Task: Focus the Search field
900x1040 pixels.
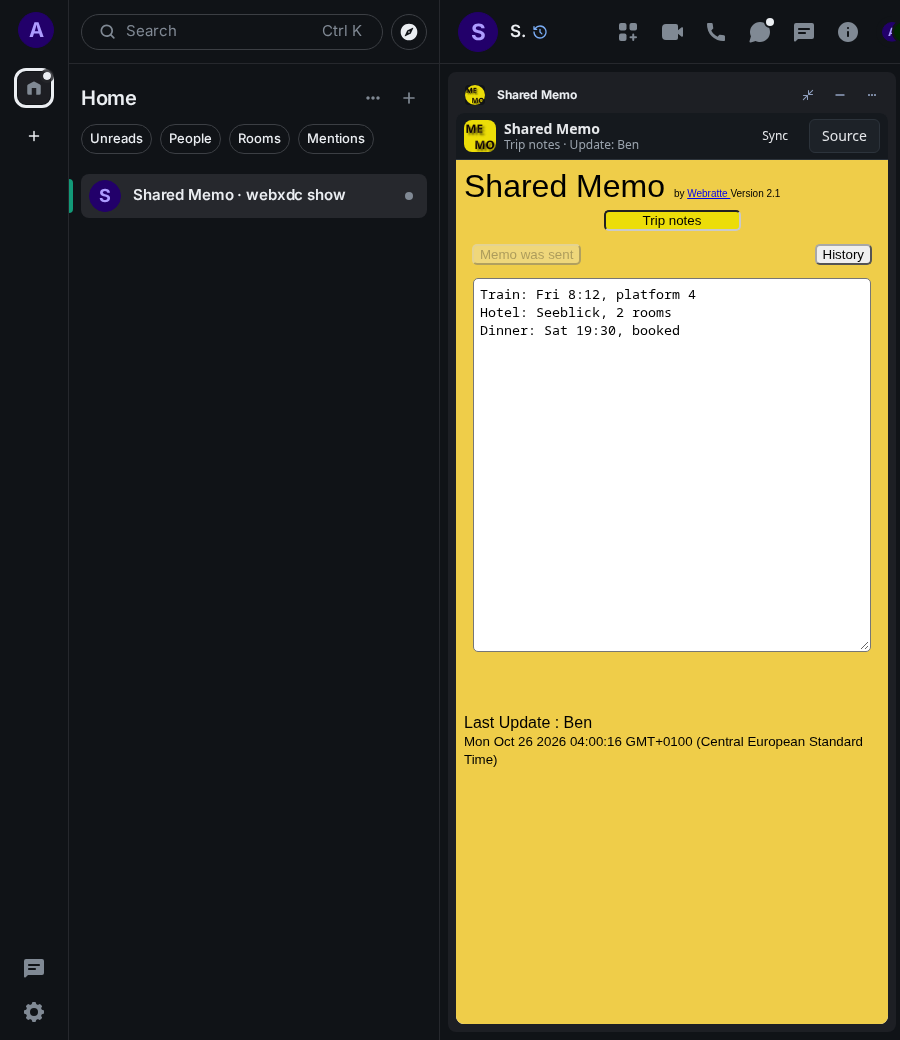Action: [x=231, y=32]
